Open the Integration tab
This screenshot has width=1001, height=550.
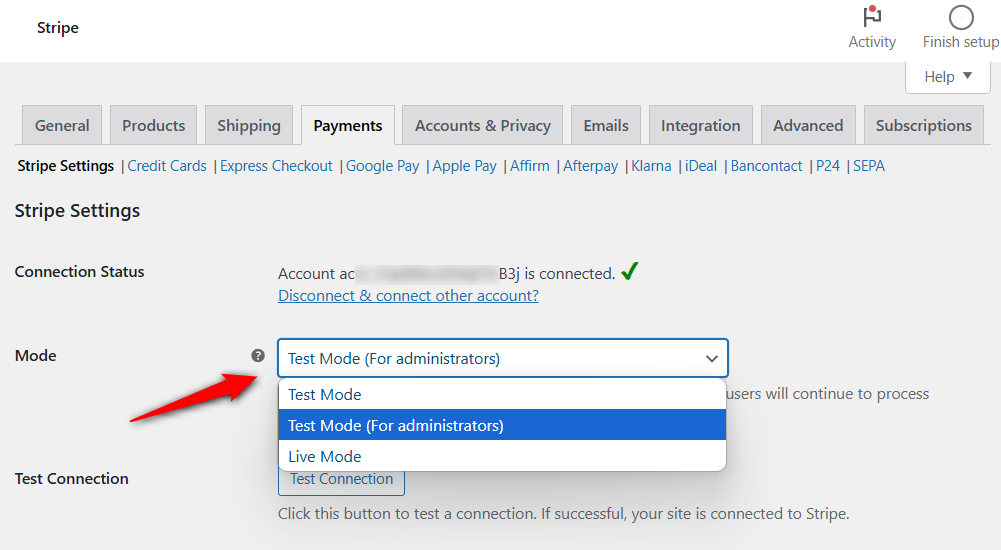[700, 126]
